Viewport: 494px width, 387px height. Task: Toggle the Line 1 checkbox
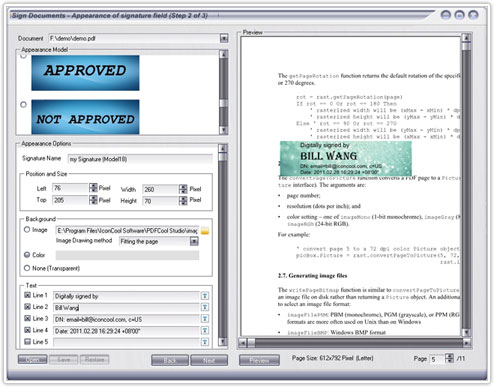pos(28,295)
